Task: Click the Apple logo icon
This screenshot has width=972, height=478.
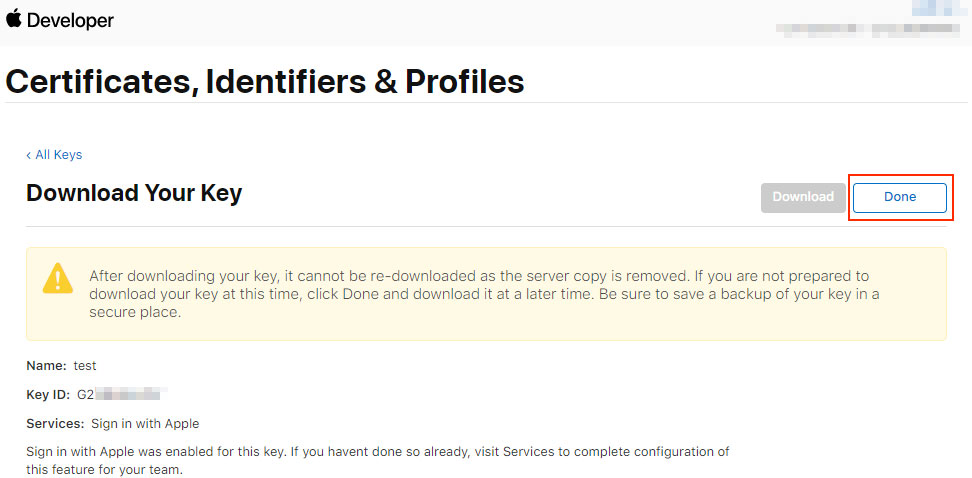Action: tap(14, 19)
